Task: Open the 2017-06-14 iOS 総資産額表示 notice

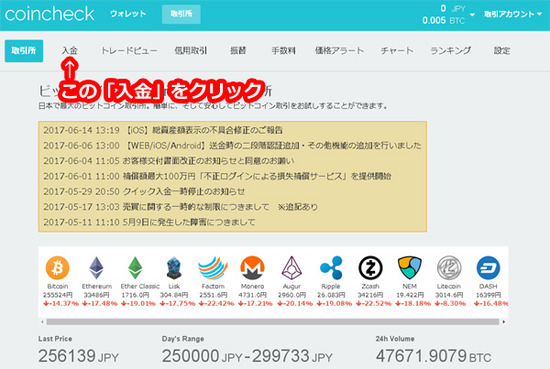Action: tap(163, 130)
